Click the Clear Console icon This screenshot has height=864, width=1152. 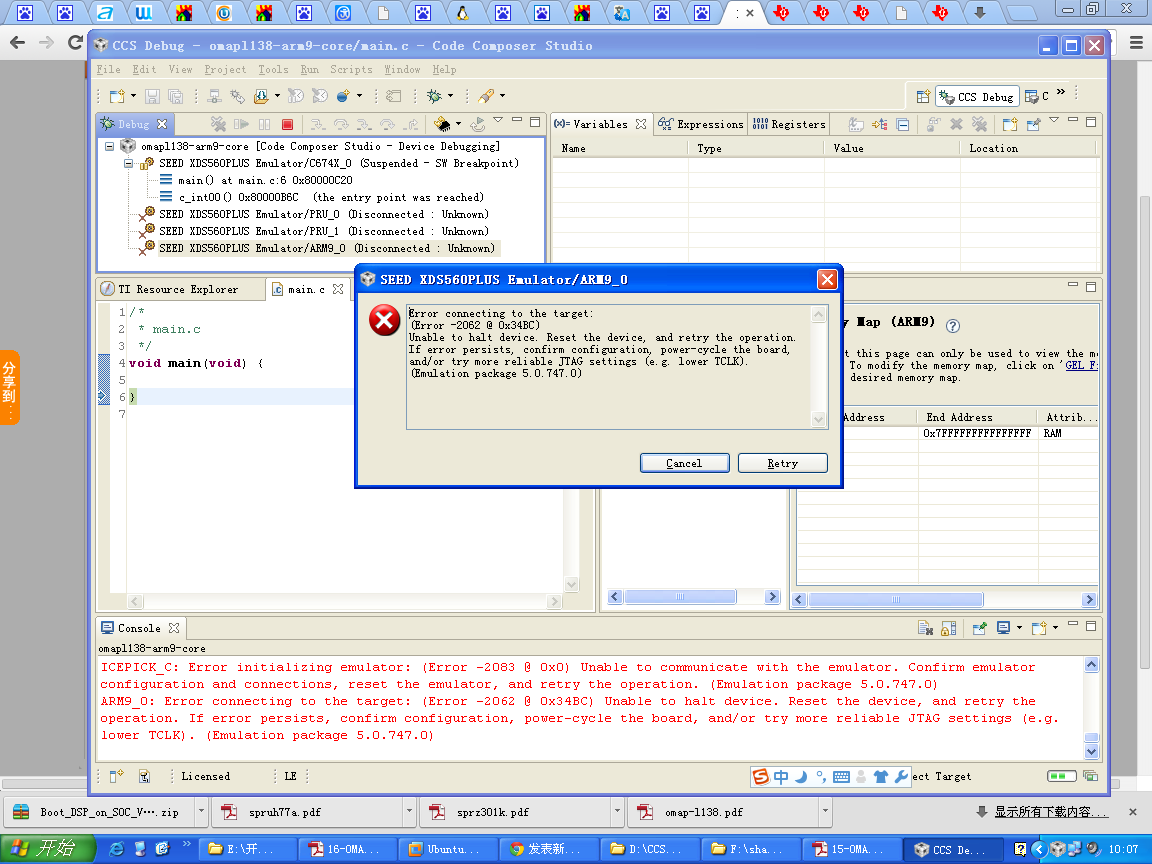pyautogui.click(x=925, y=628)
